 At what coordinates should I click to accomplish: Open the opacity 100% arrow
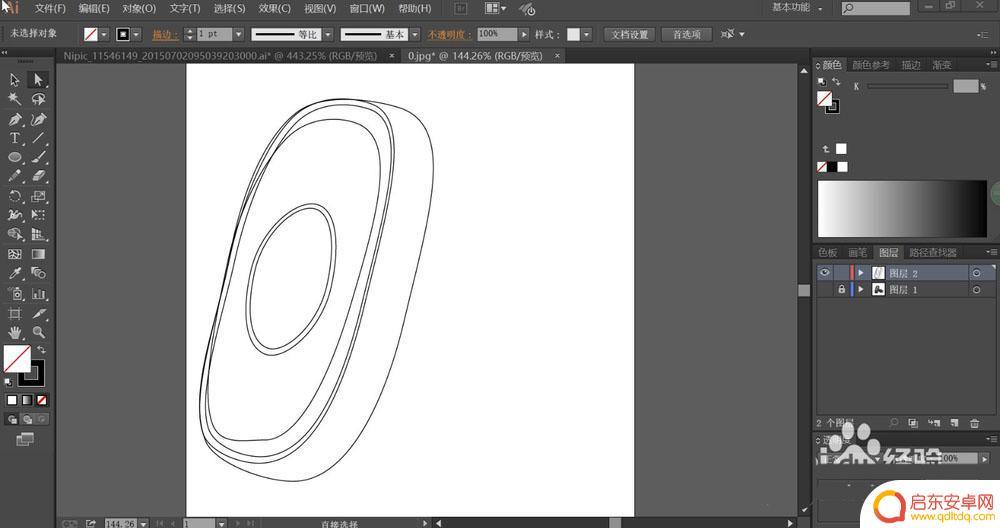tap(524, 34)
